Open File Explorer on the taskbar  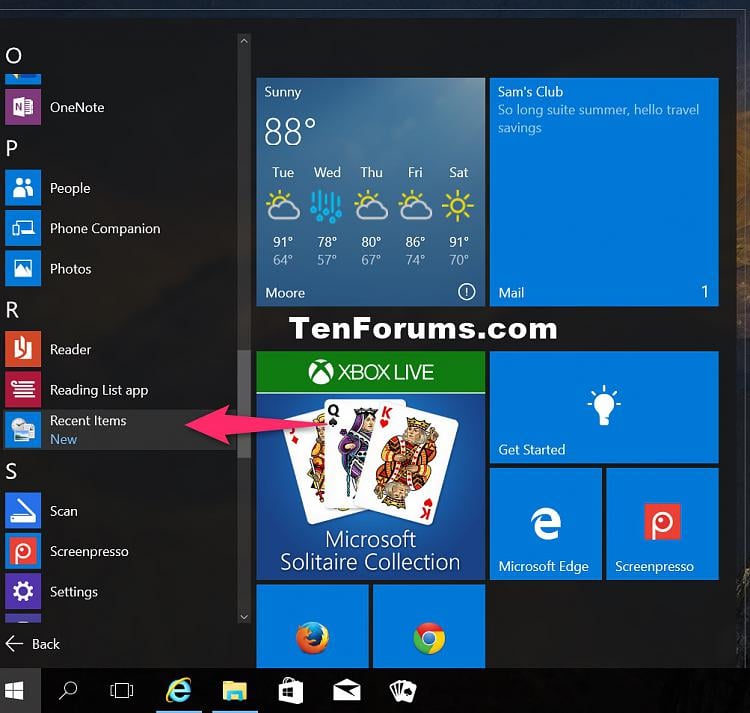coord(234,691)
